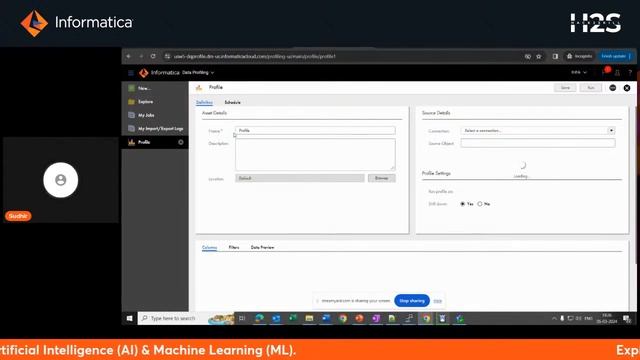Click the Stop sharing button
The height and width of the screenshot is (360, 640).
(412, 301)
